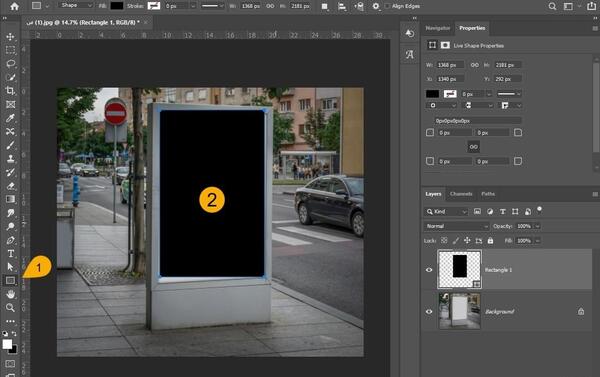
Task: Click the Home button in options bar
Action: click(15, 6)
